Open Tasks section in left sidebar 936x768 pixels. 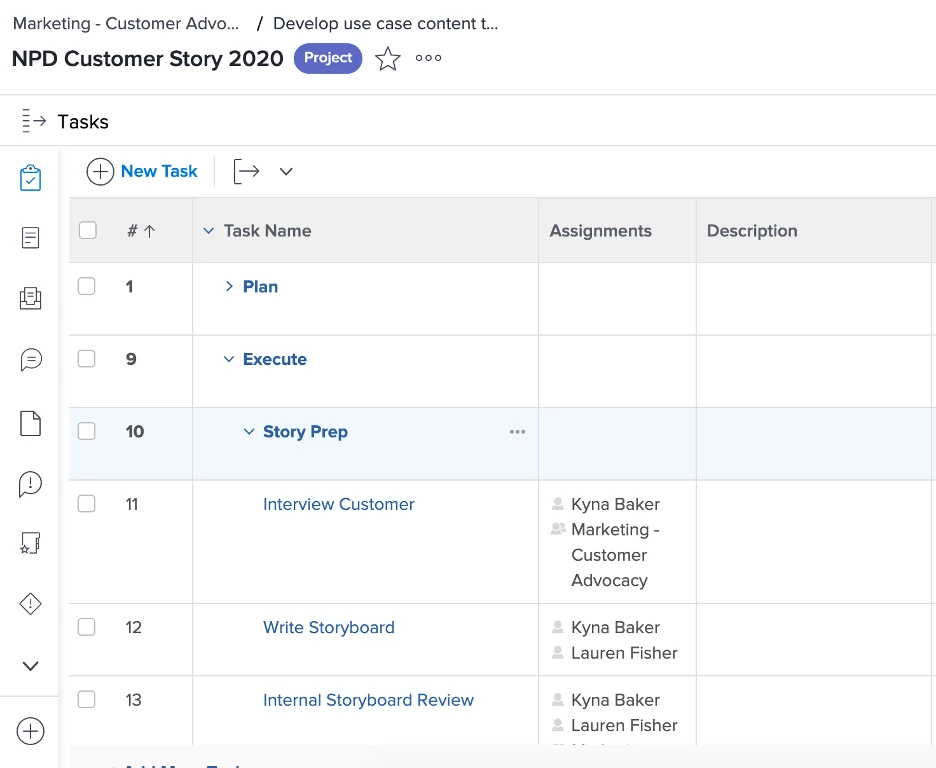click(31, 179)
